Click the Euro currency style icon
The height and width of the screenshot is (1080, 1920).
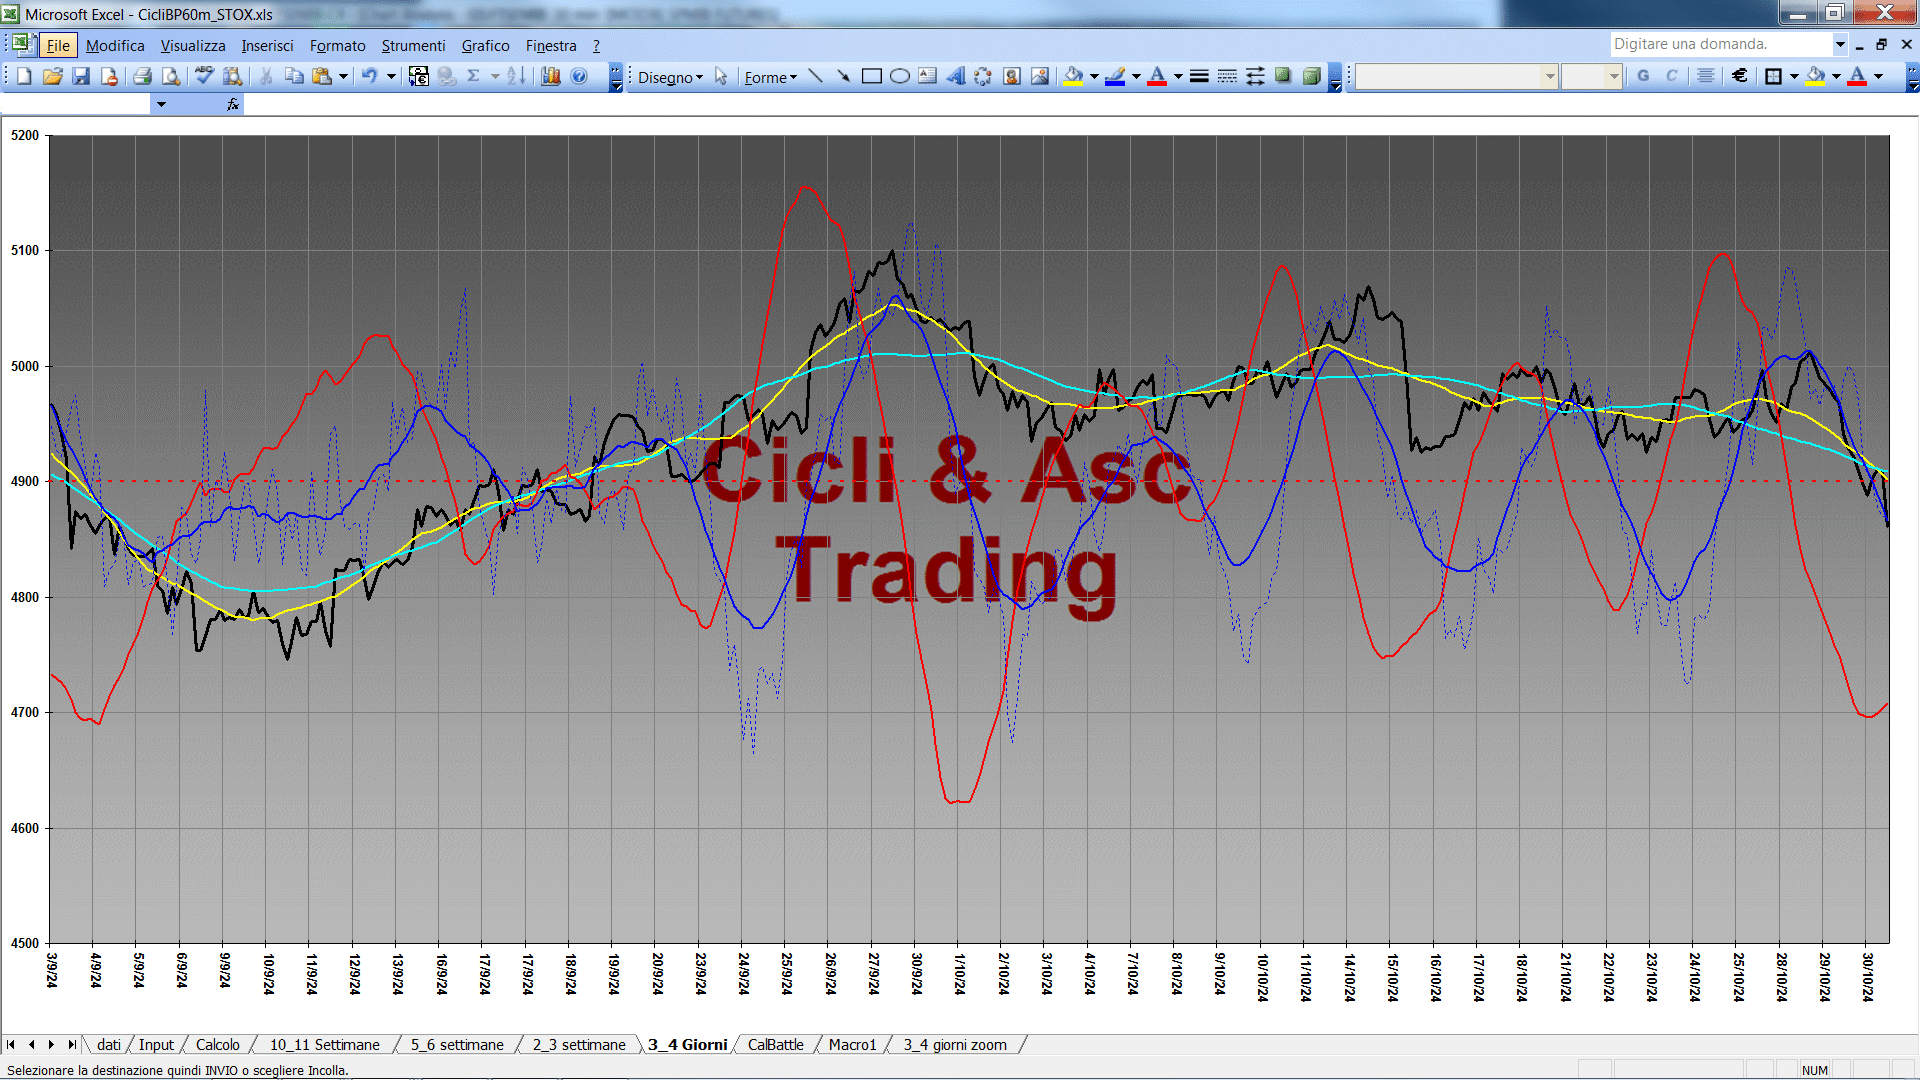click(1740, 76)
